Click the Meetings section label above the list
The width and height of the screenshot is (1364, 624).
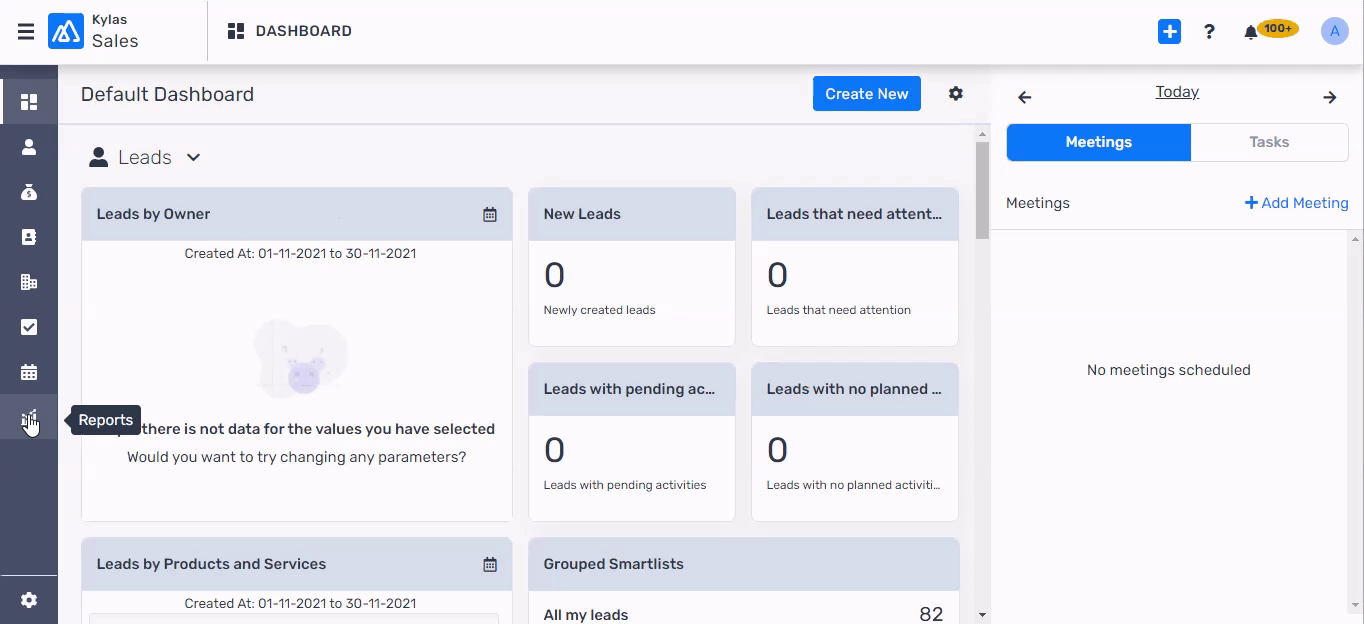click(1038, 203)
